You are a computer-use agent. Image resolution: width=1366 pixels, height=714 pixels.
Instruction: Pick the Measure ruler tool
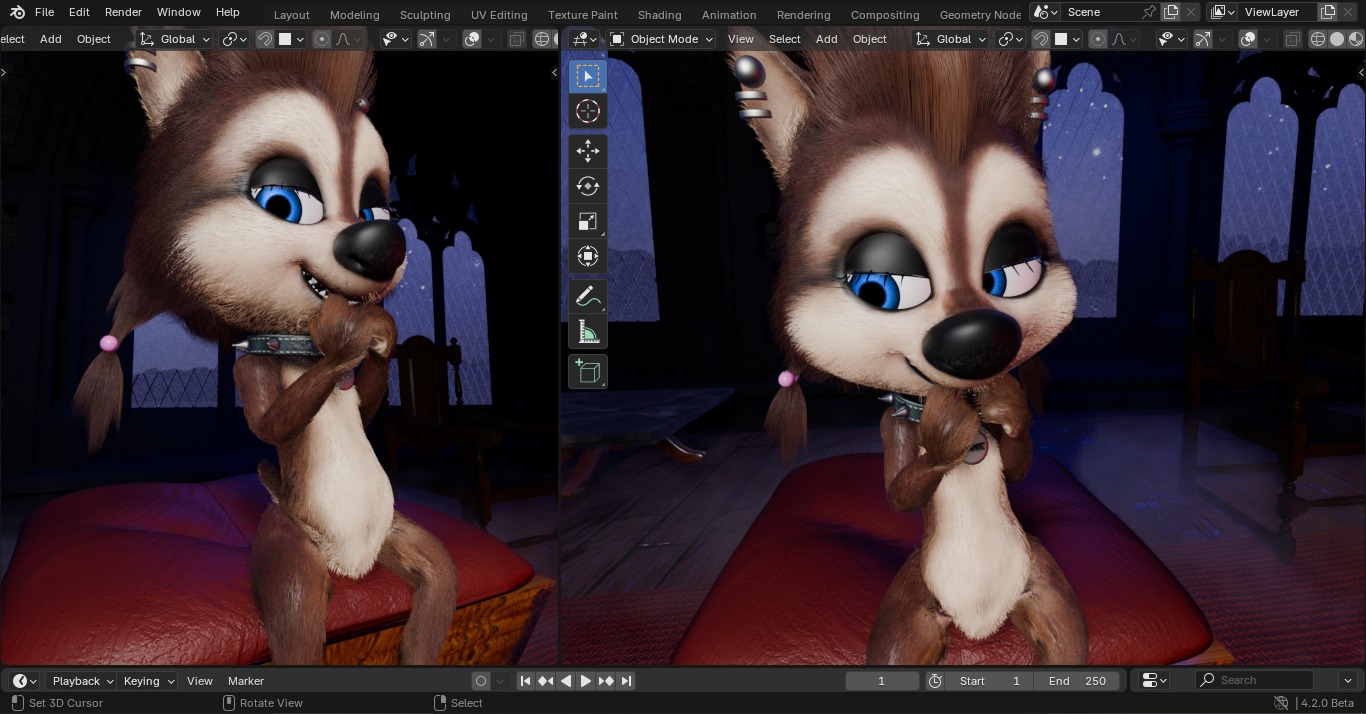pyautogui.click(x=588, y=332)
